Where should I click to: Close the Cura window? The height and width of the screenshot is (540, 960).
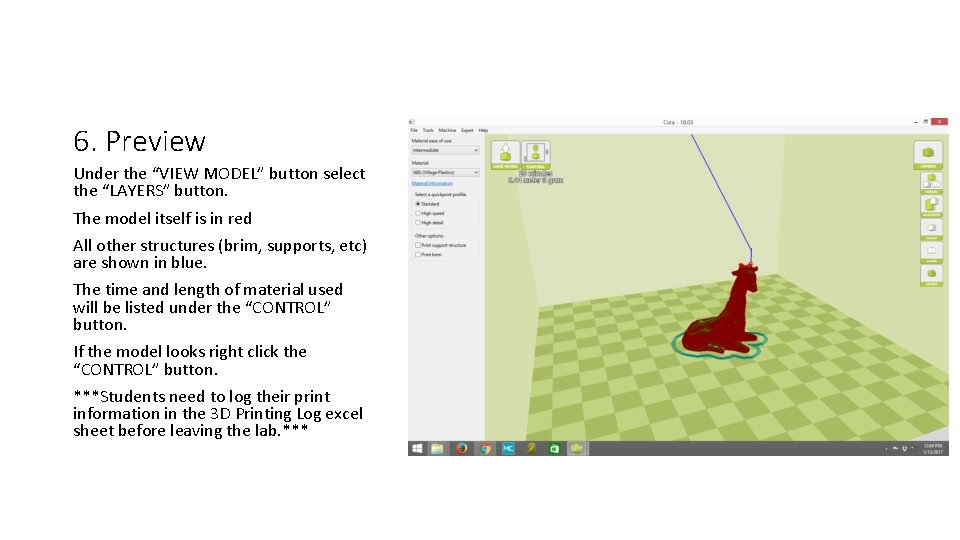point(939,122)
